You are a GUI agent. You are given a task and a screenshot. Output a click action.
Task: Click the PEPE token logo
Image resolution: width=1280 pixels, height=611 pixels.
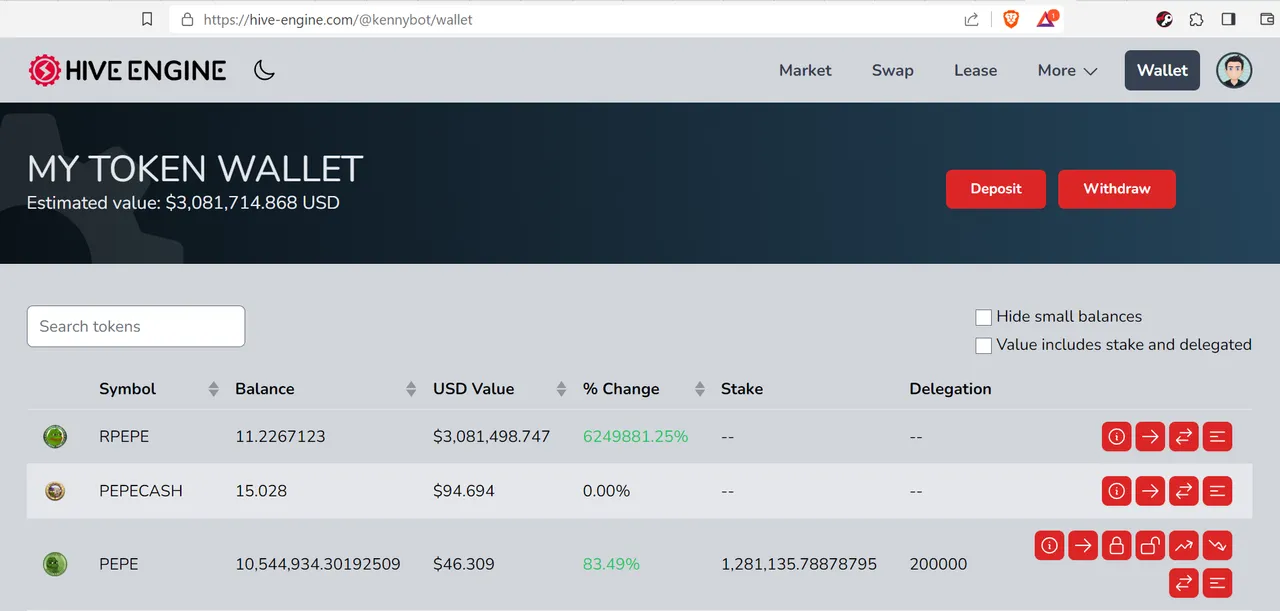[x=55, y=564]
